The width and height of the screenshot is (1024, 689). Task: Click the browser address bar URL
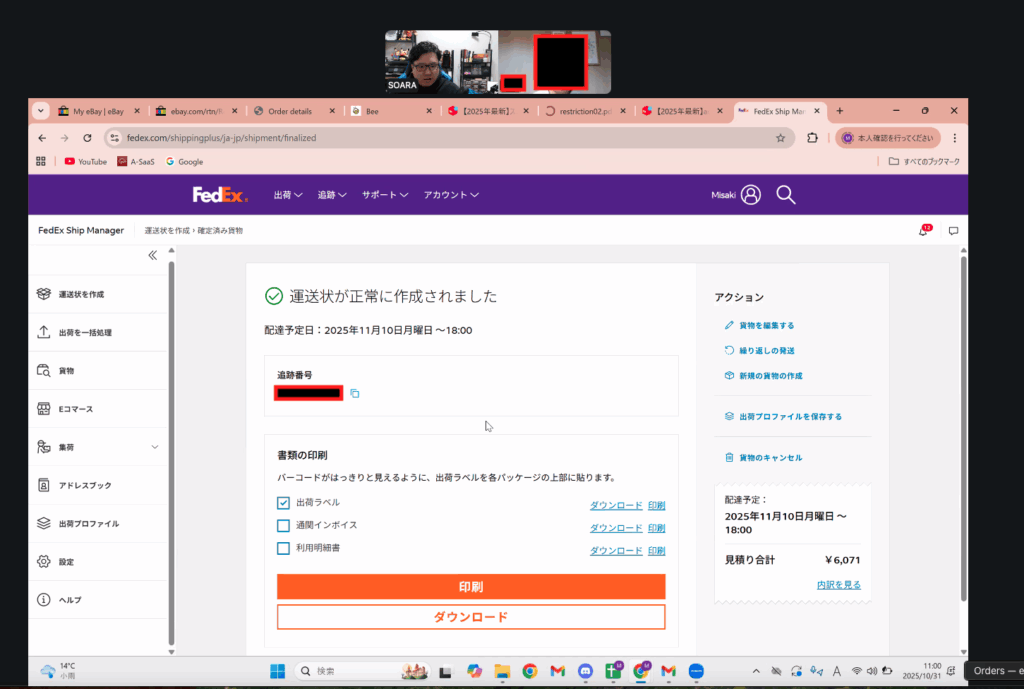(x=400, y=138)
